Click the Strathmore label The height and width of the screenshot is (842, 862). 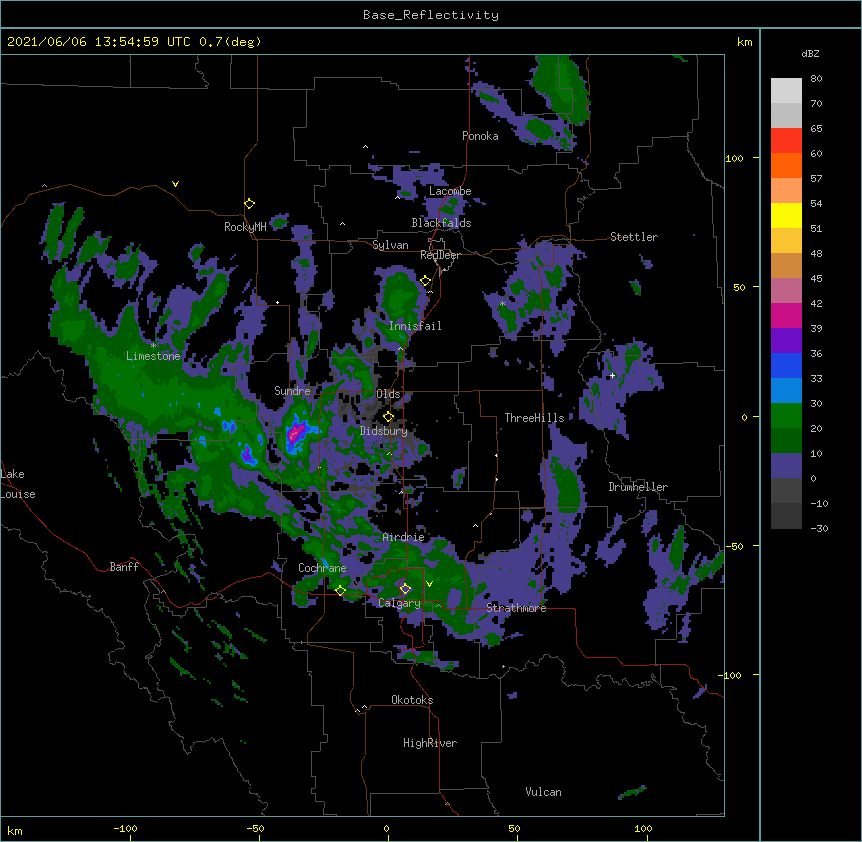(516, 608)
